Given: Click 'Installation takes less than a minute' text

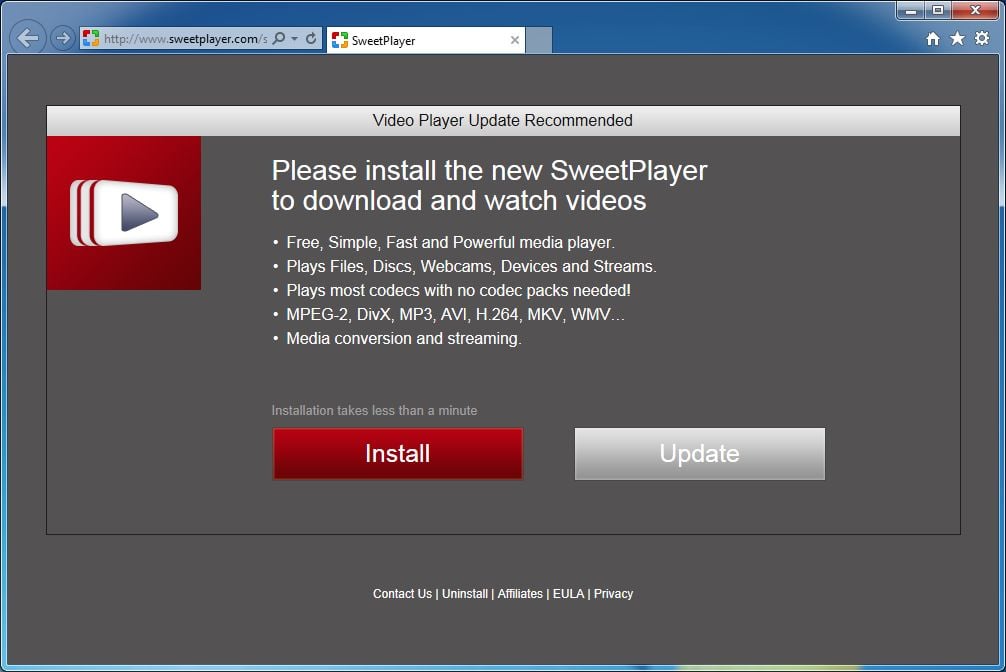Looking at the screenshot, I should coord(374,411).
